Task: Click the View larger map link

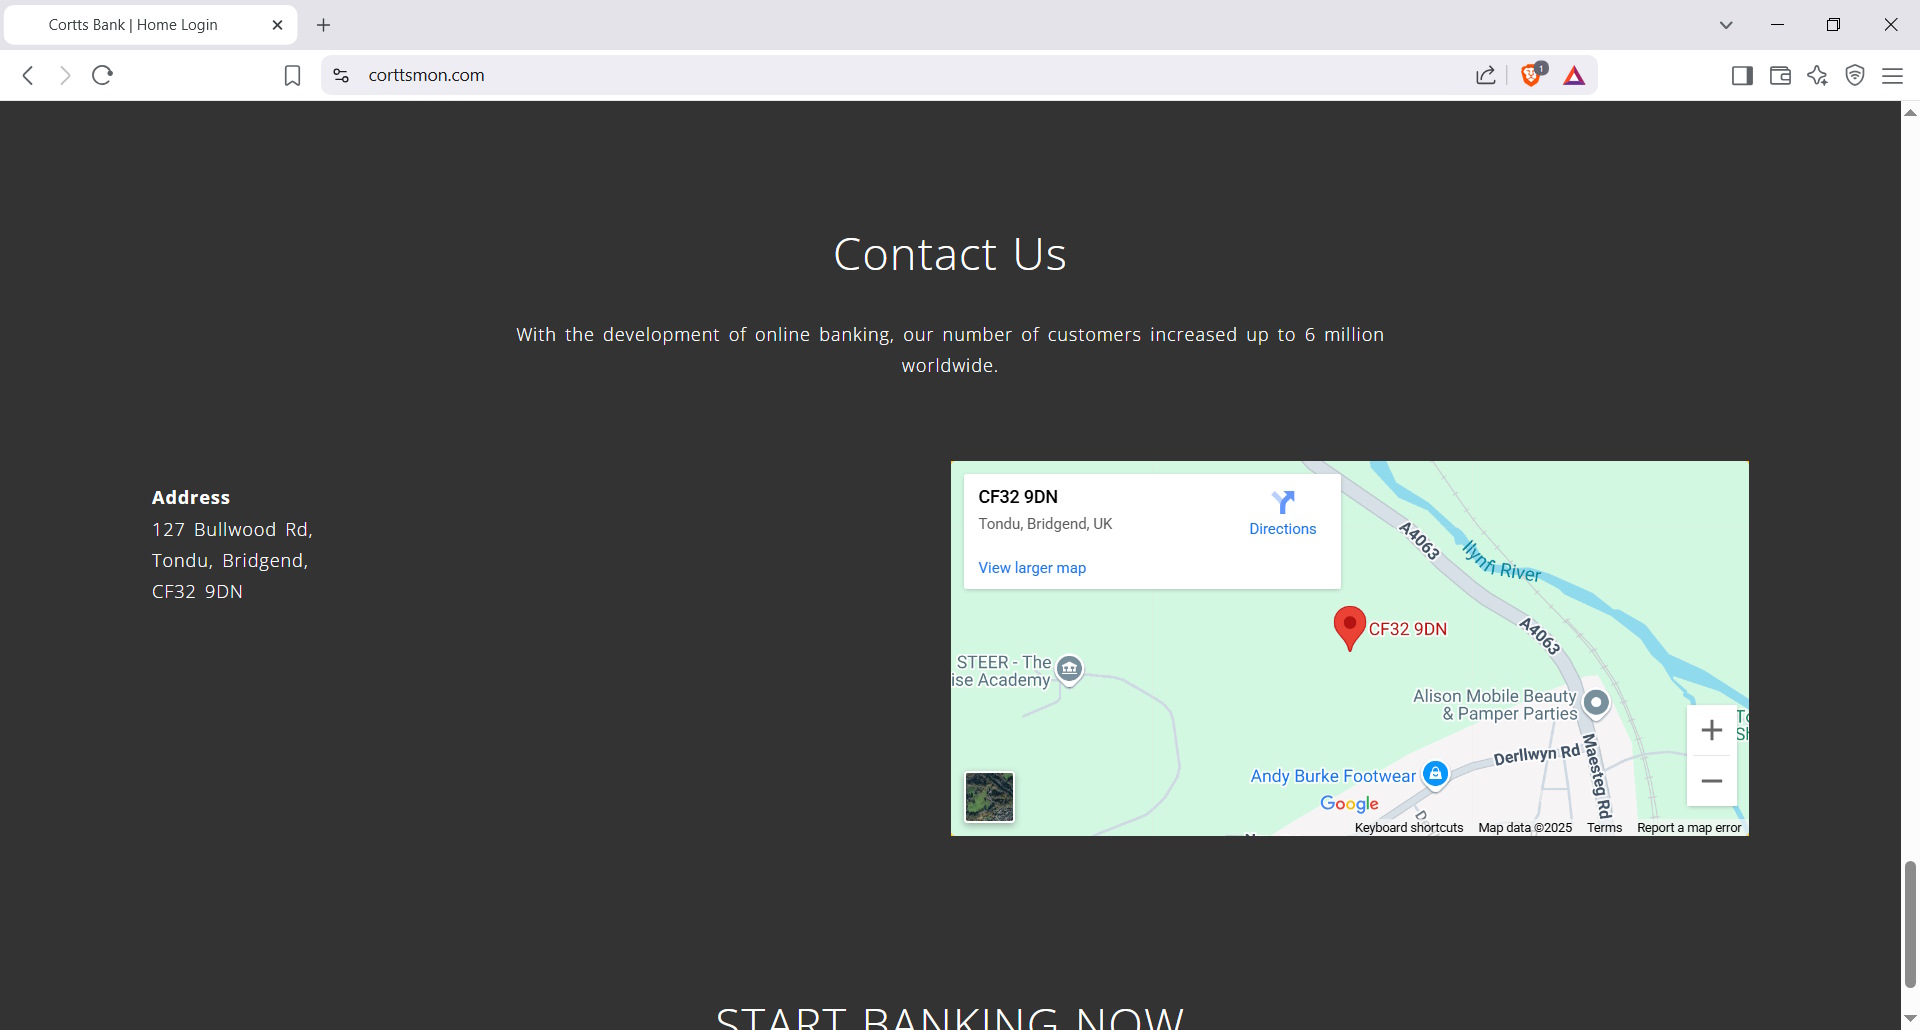Action: [x=1032, y=568]
